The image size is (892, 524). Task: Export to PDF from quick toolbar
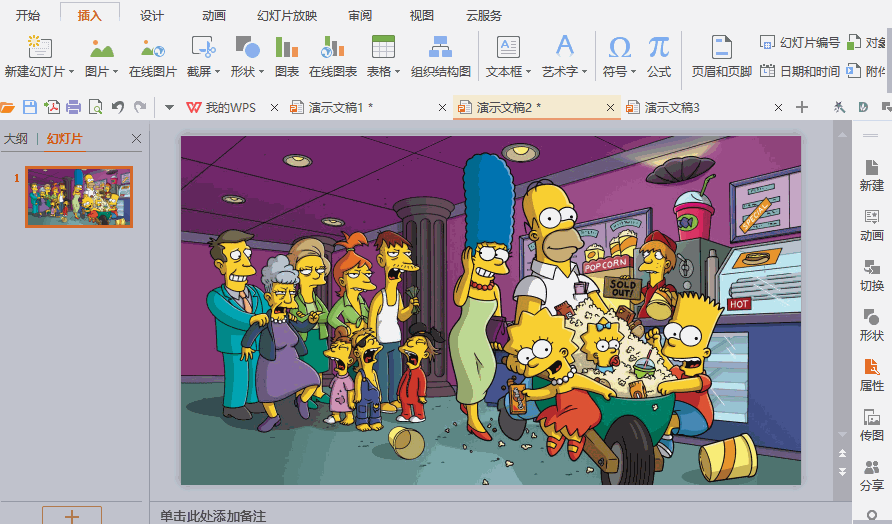coord(52,107)
